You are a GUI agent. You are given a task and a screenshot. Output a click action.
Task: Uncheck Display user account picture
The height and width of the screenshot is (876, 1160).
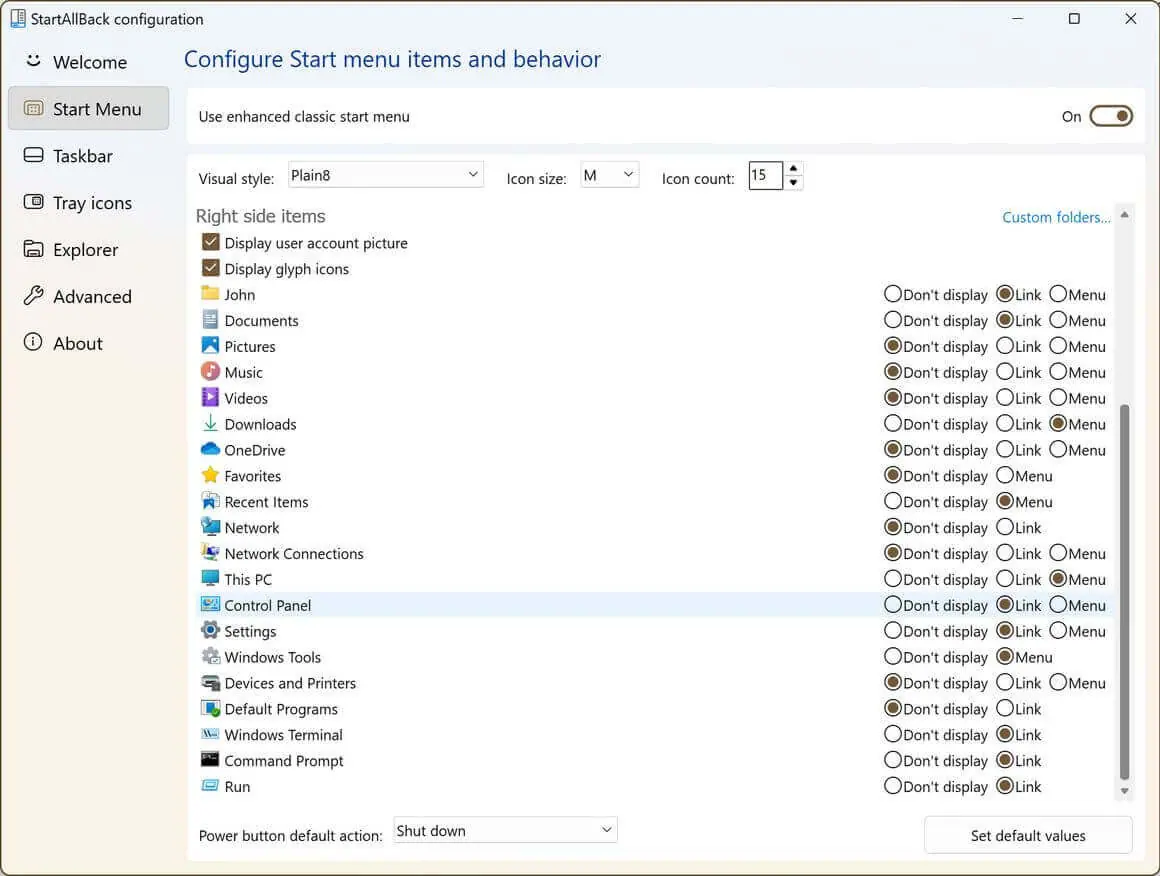coord(211,243)
